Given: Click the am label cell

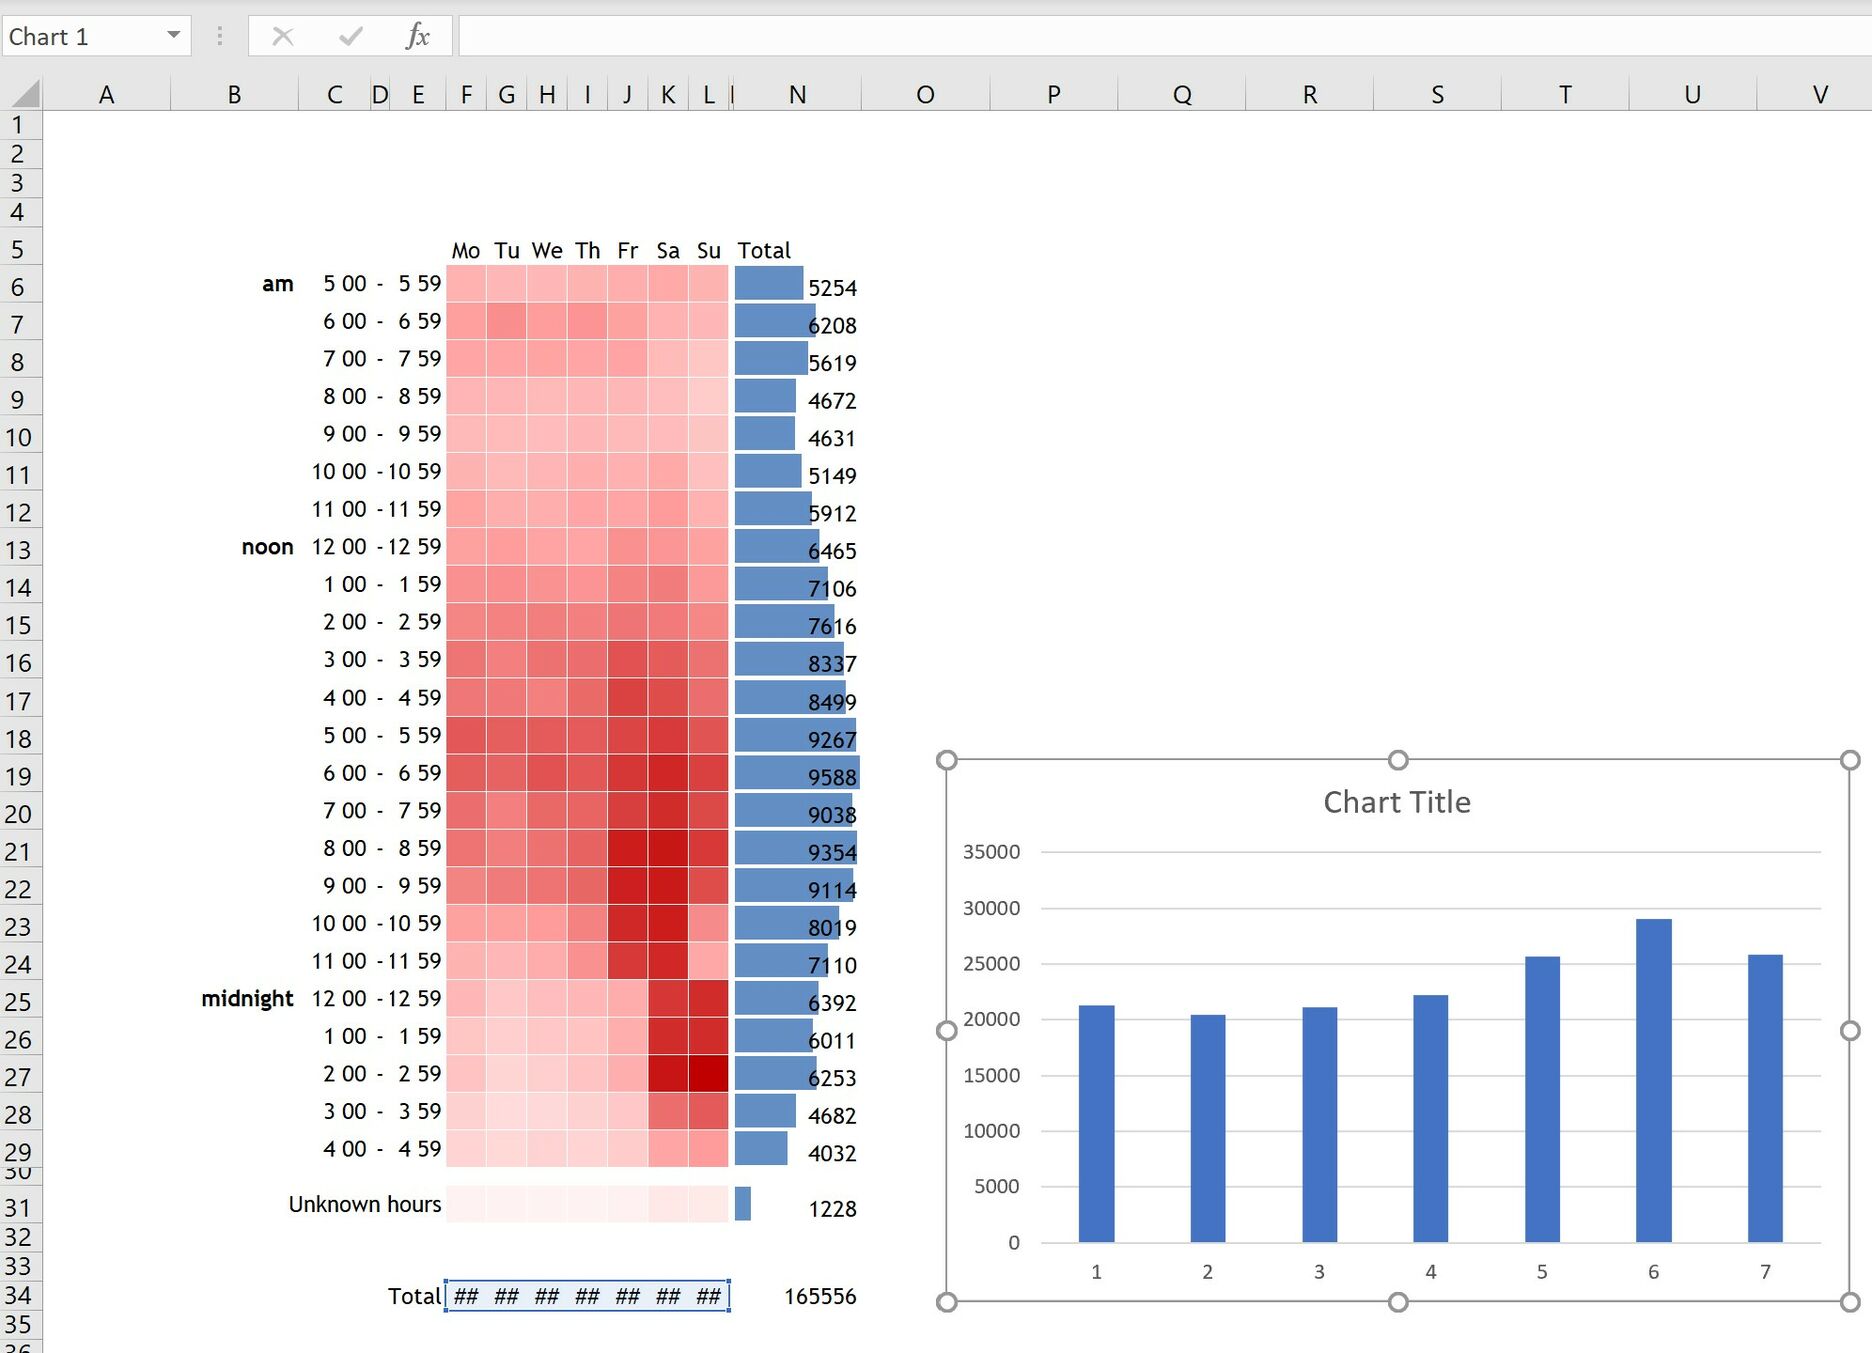Looking at the screenshot, I should [278, 284].
